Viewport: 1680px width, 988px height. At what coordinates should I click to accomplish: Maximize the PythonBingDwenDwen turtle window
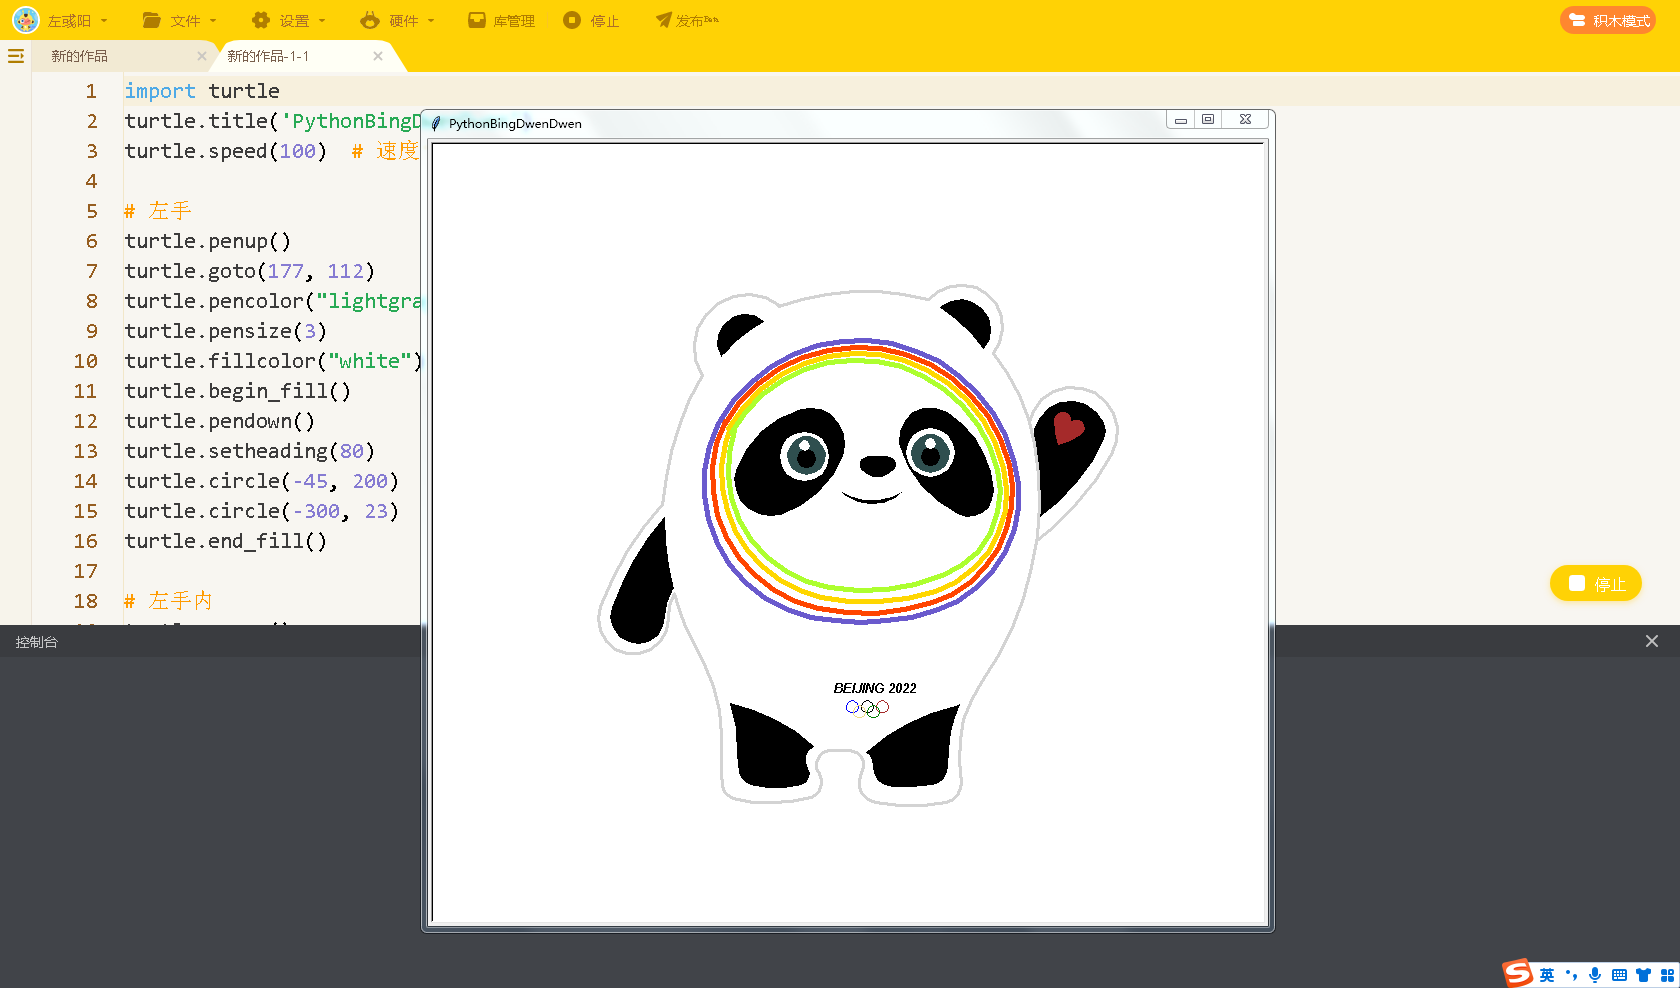tap(1208, 120)
